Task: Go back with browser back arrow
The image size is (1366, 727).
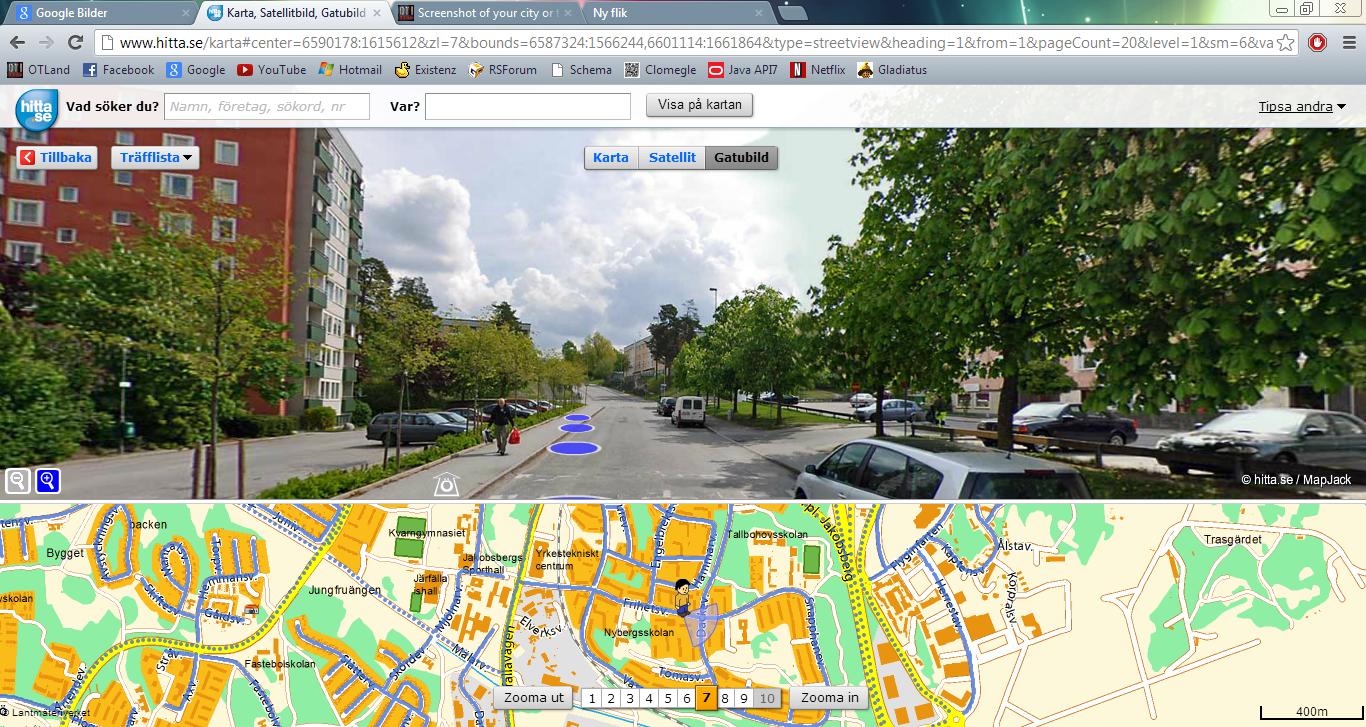Action: 17,42
